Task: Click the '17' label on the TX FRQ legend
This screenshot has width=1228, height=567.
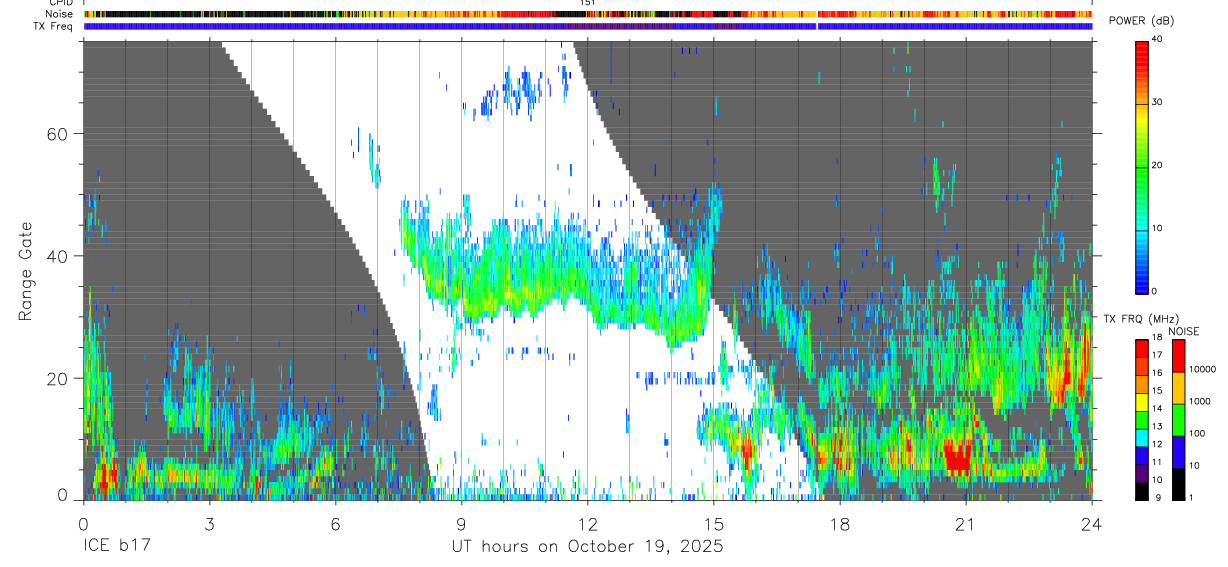Action: tap(1158, 355)
